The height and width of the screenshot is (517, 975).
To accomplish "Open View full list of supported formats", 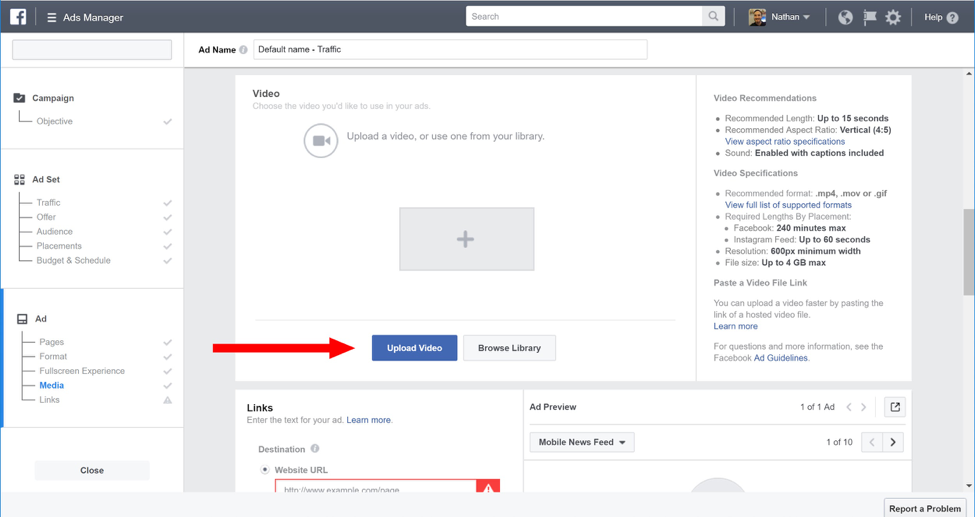I will pyautogui.click(x=788, y=205).
